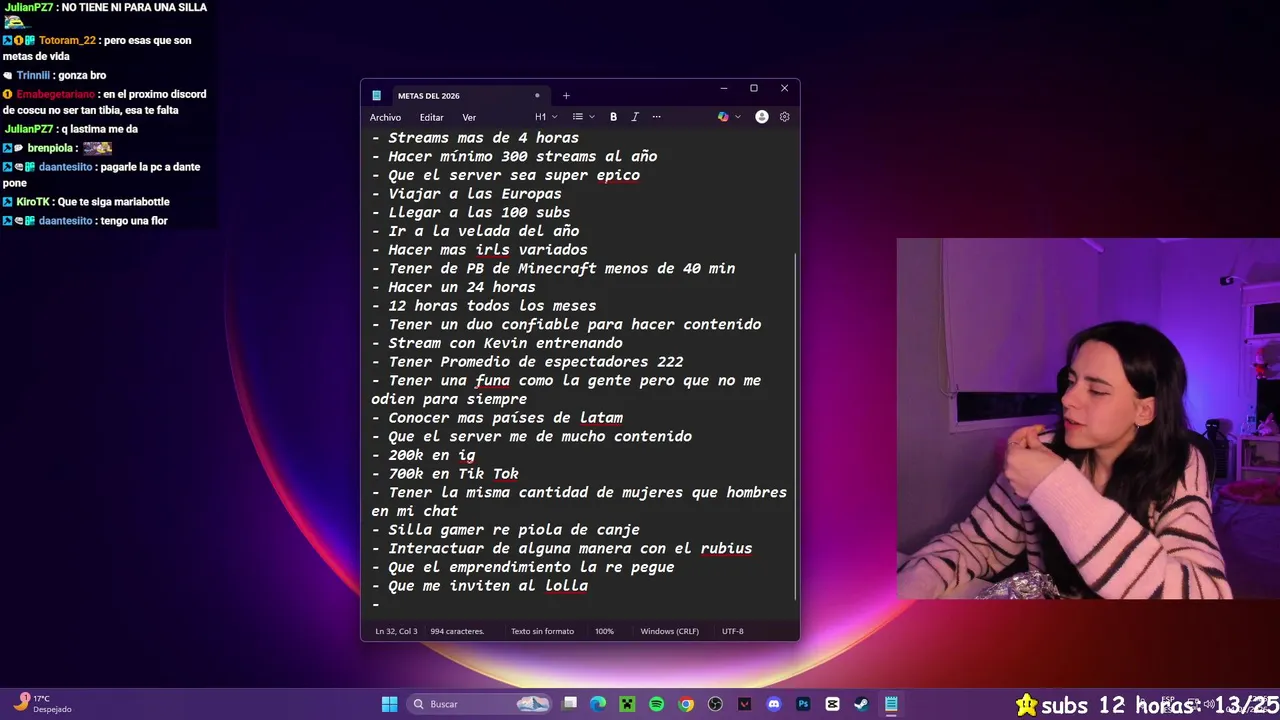Expand the Copilot dropdown arrow
The height and width of the screenshot is (720, 1280).
(738, 117)
